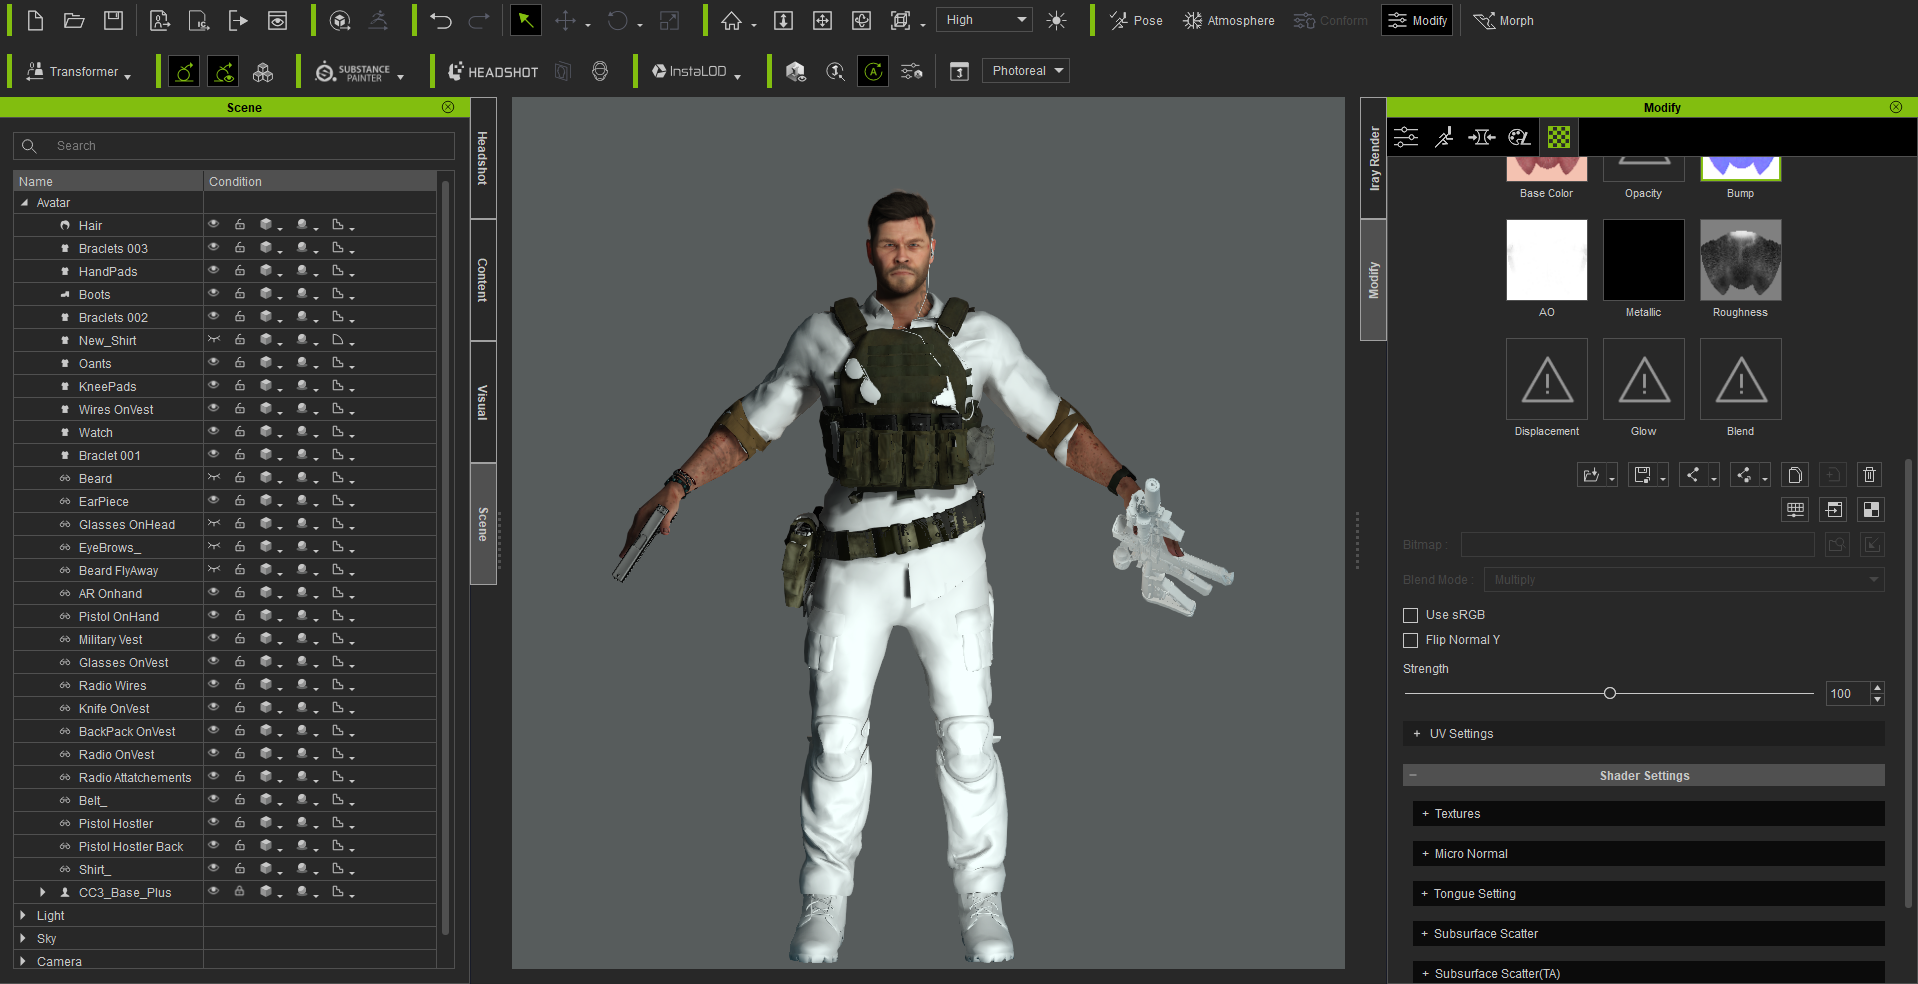Create a new project file
Viewport: 1918px width, 984px height.
coord(35,20)
